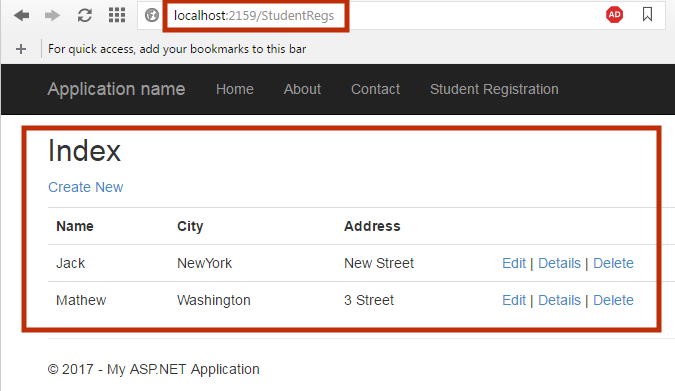
Task: Select the Jack name cell
Action: pyautogui.click(x=71, y=263)
